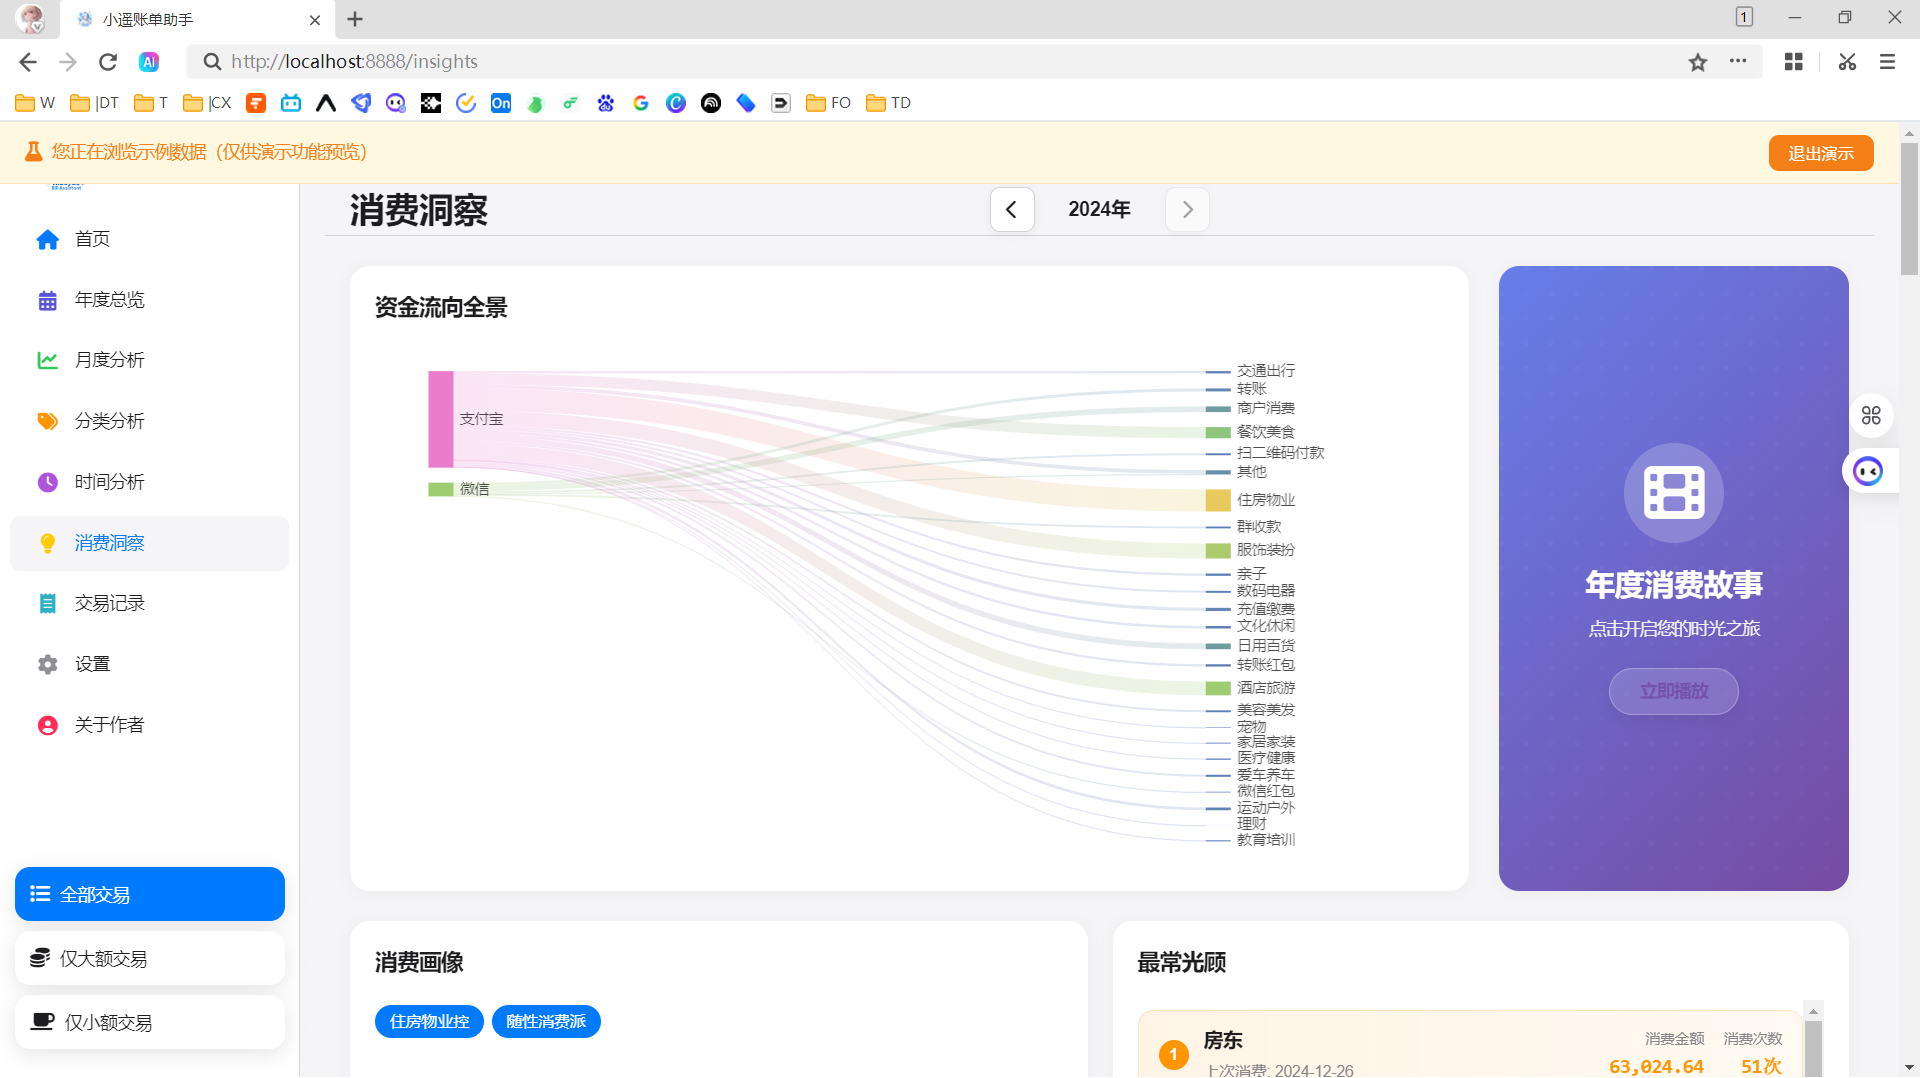Switch filter to 仅小额交易
Screen dimensions: 1920x1078
150,1022
